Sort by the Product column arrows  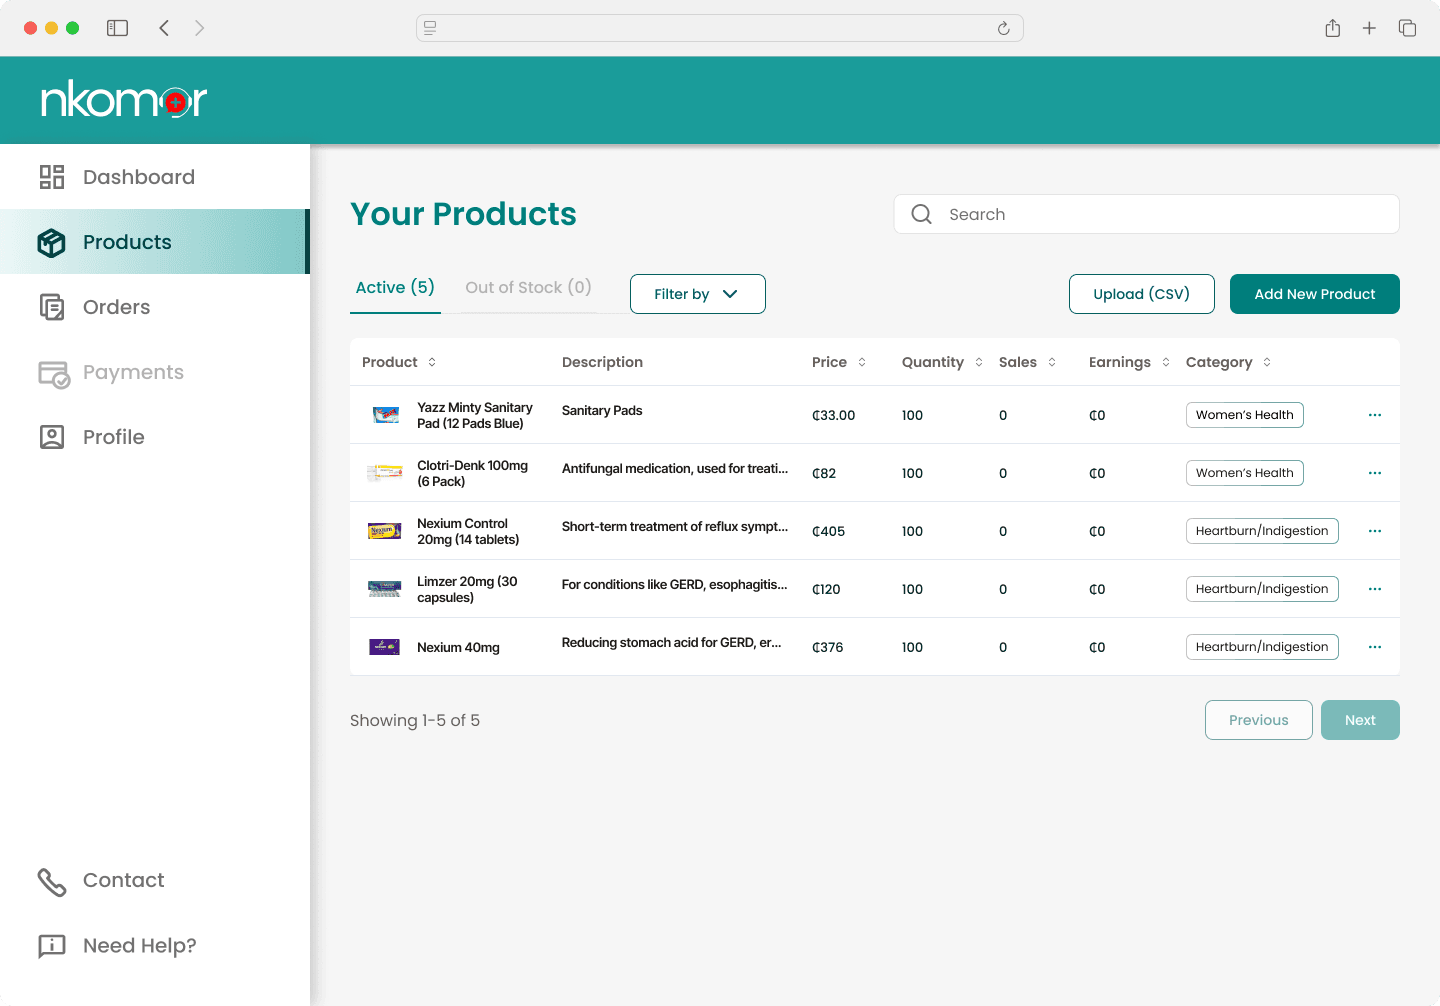tap(432, 362)
